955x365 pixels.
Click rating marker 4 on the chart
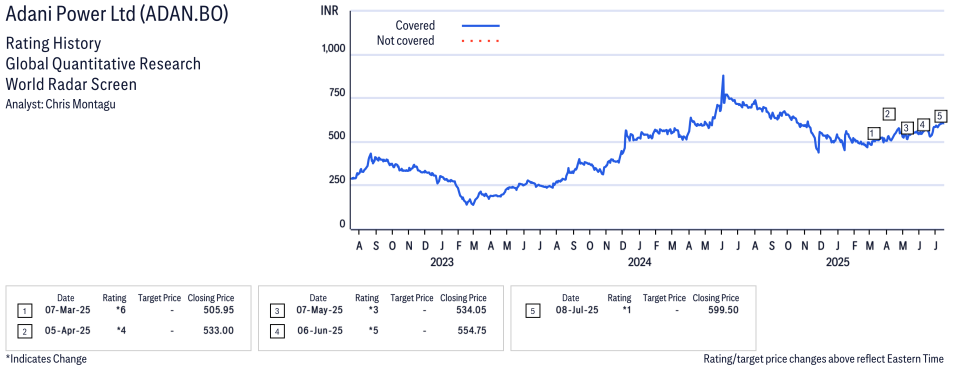[923, 125]
